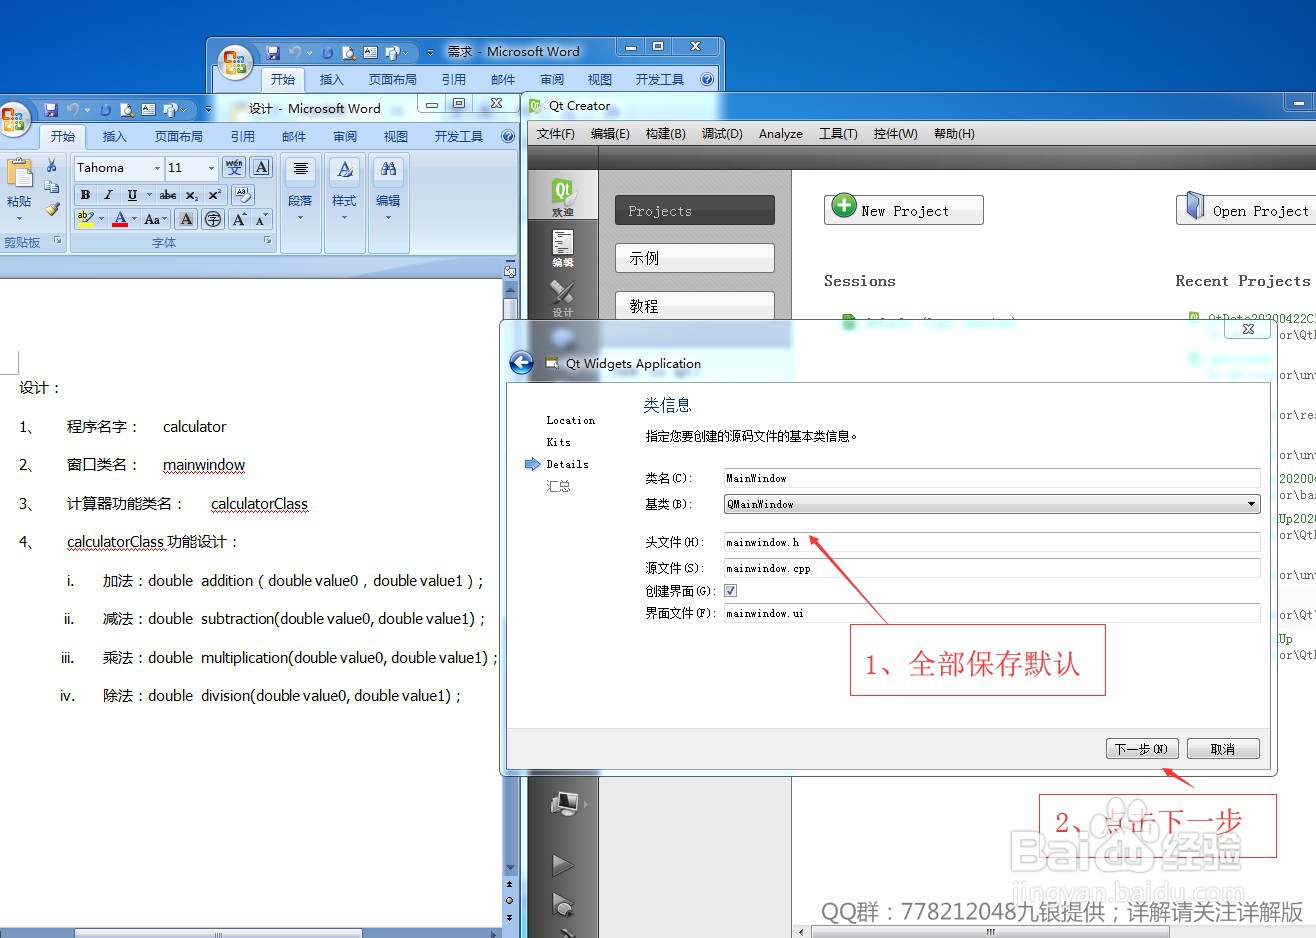Open the Office button in 设计 Word
This screenshot has height=938, width=1316.
pyautogui.click(x=13, y=120)
